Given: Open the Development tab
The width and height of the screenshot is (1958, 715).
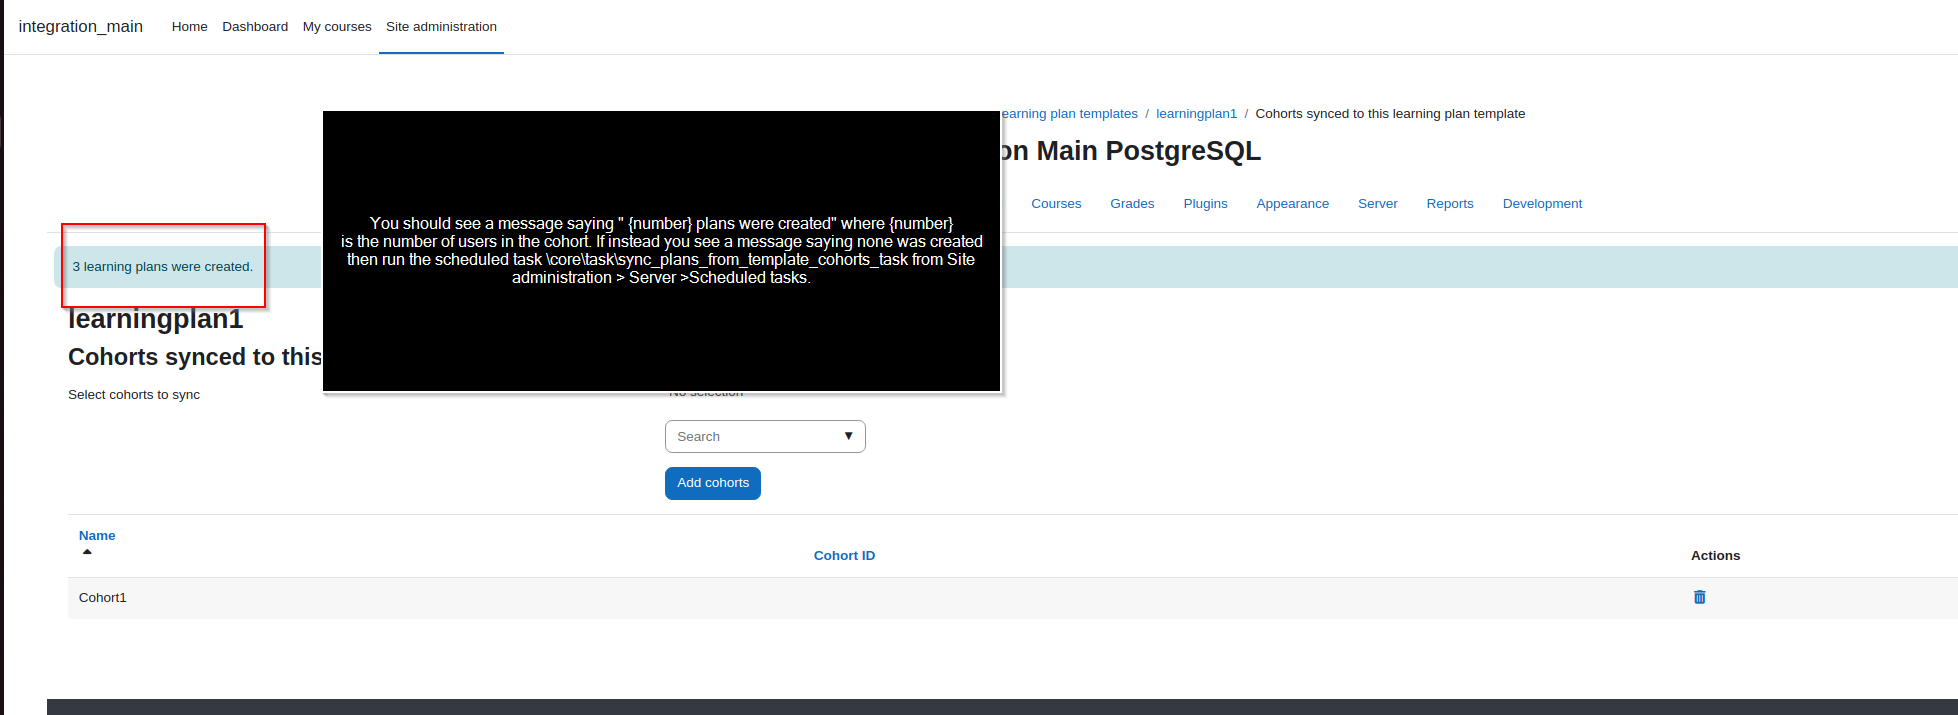Looking at the screenshot, I should coord(1542,204).
